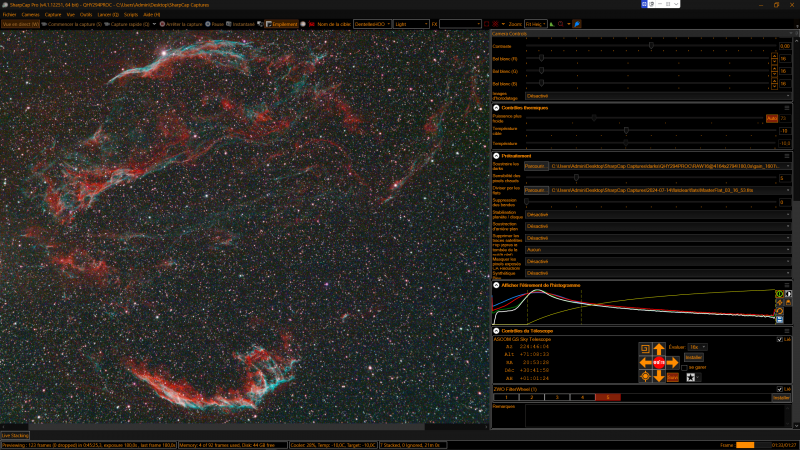Select filter wheel position 5
This screenshot has width=800, height=450.
click(608, 397)
